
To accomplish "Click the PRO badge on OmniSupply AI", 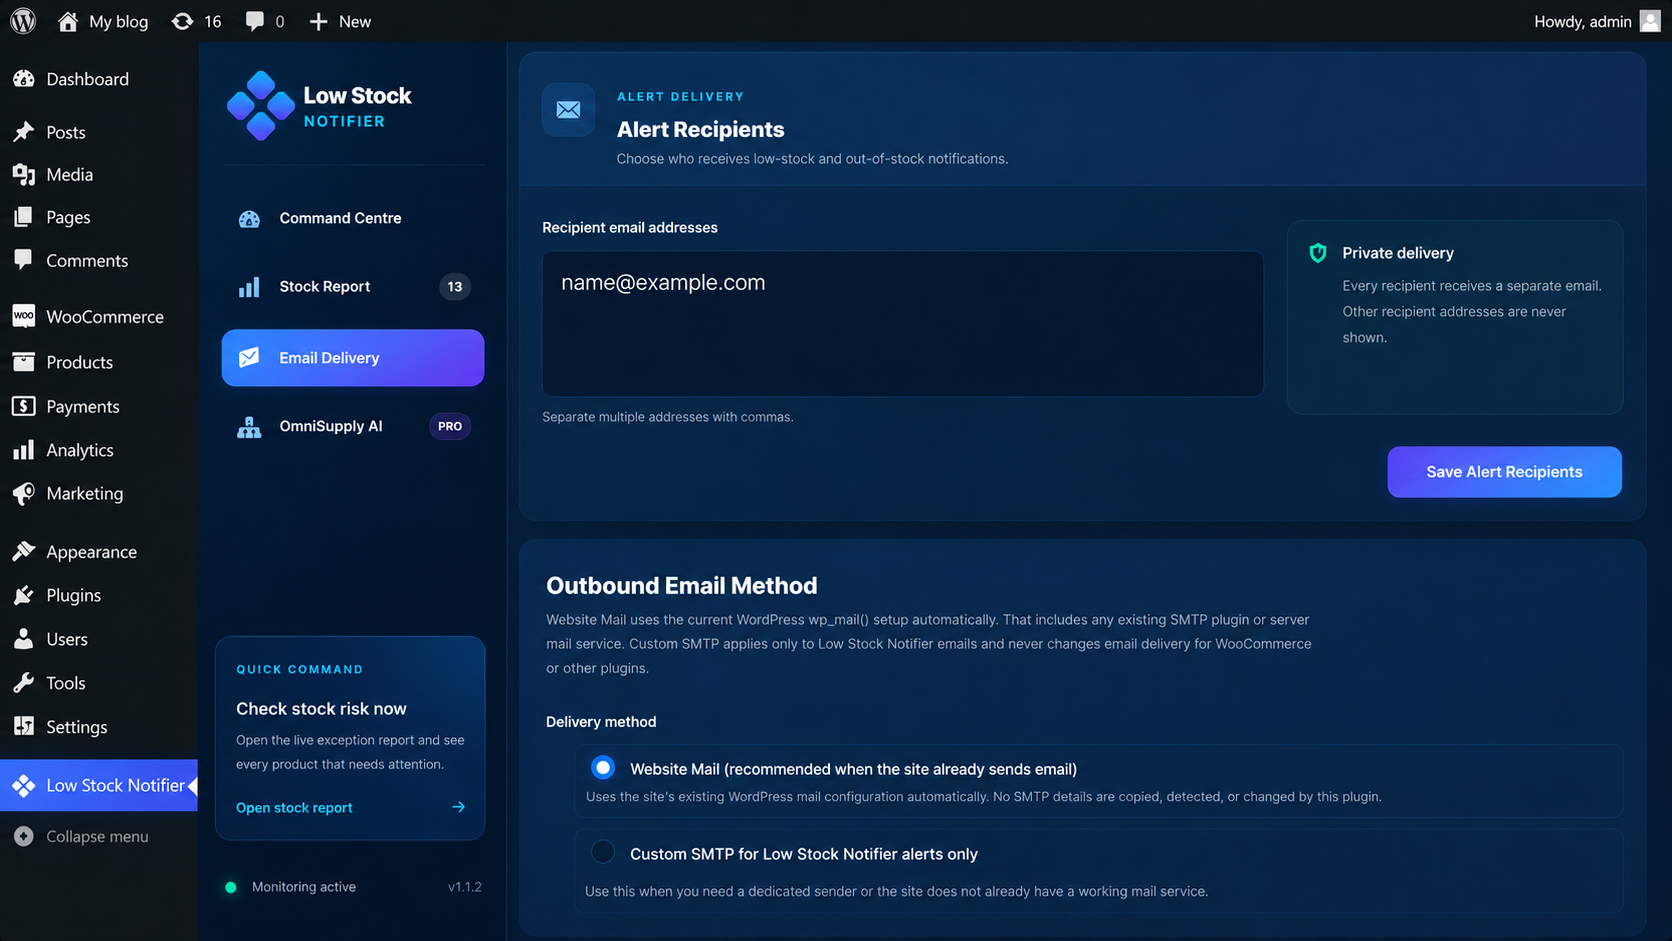I will [450, 426].
